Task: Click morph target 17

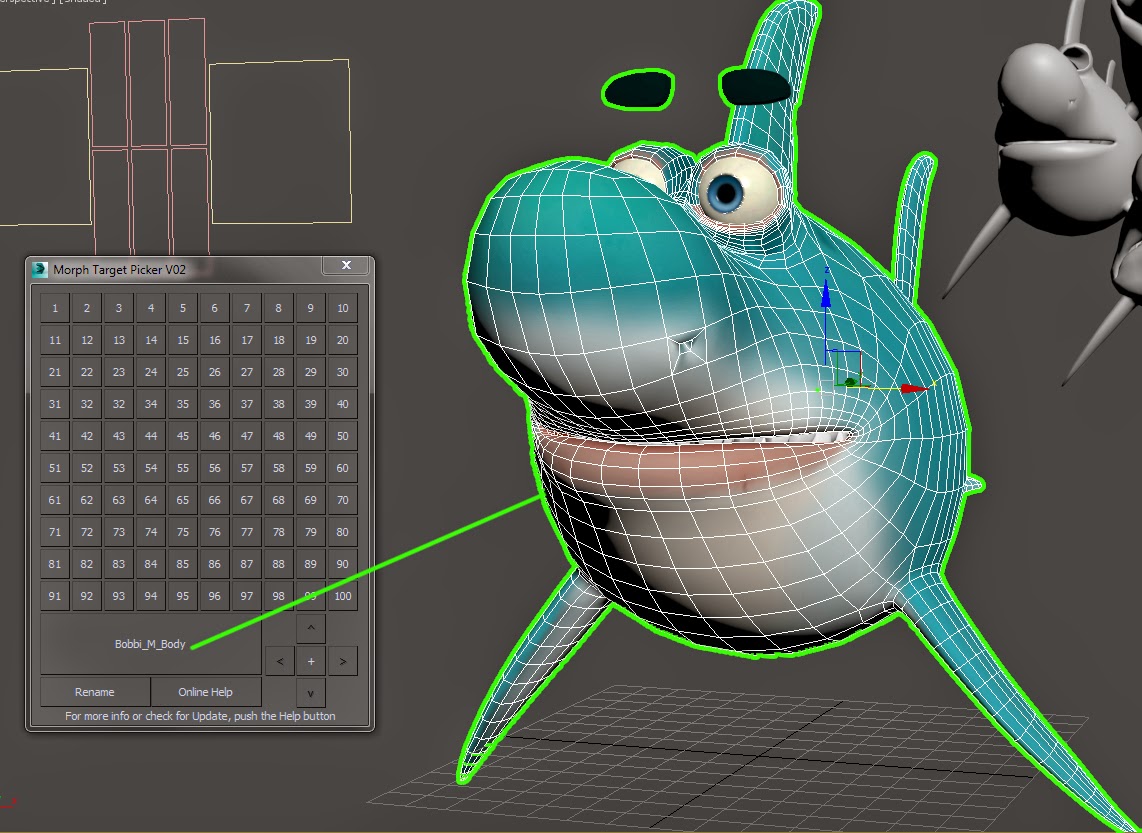Action: [247, 340]
